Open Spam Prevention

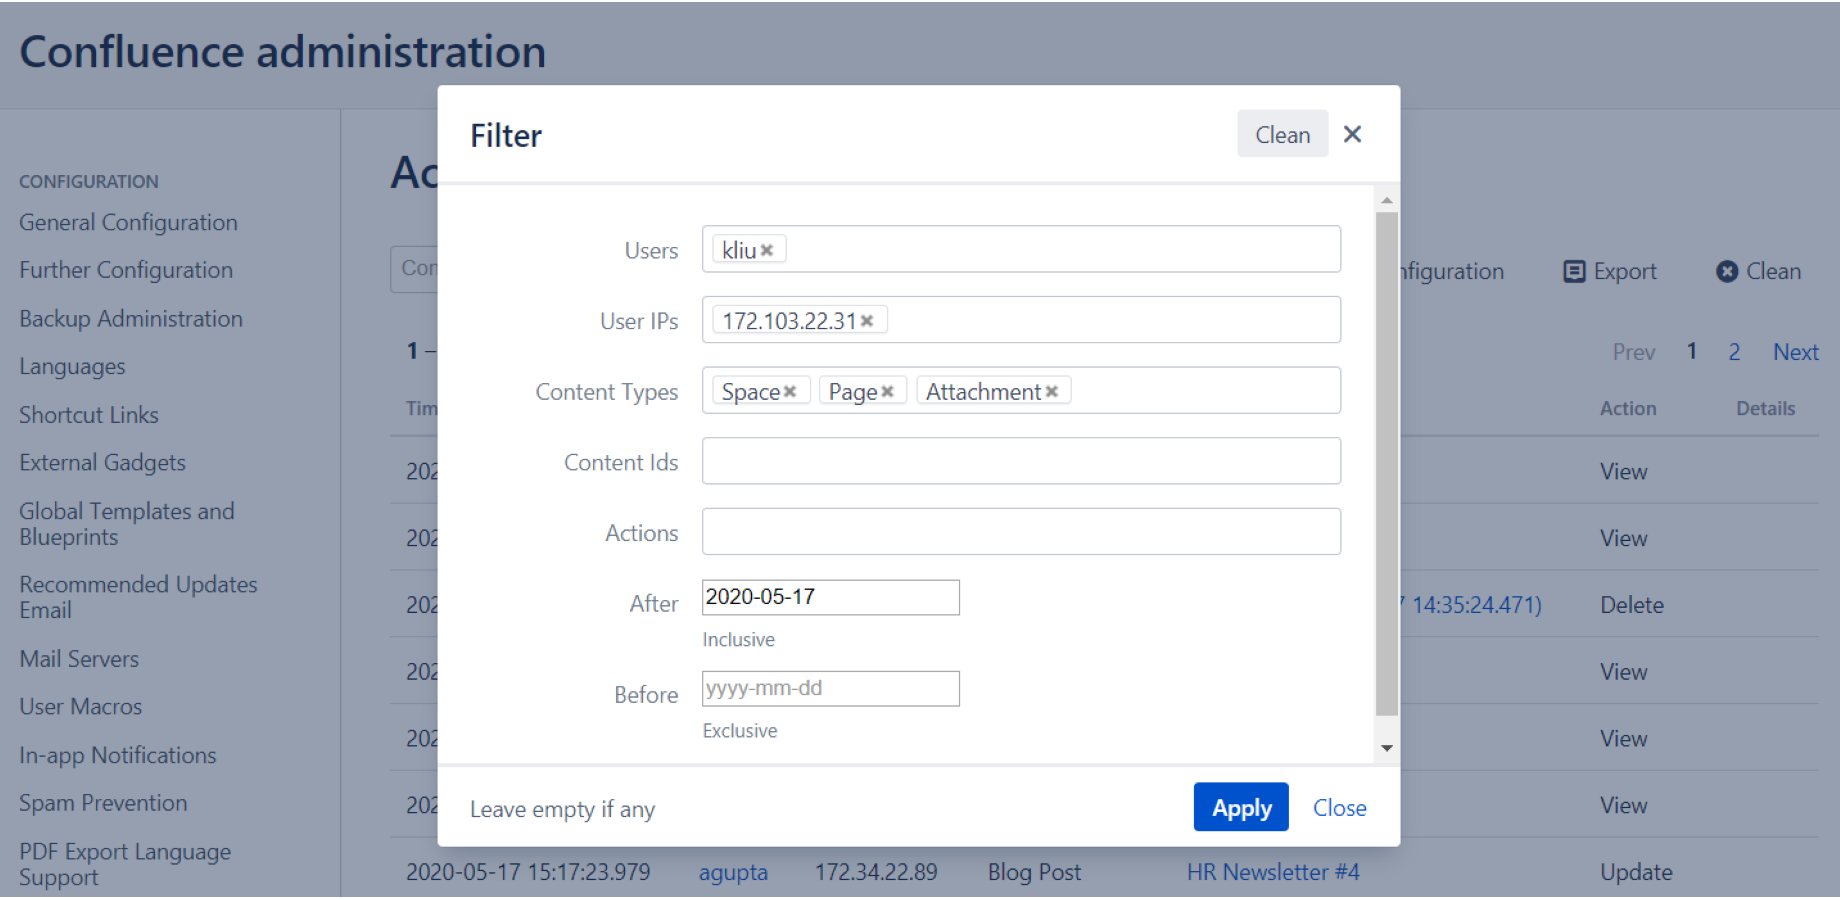pos(103,803)
